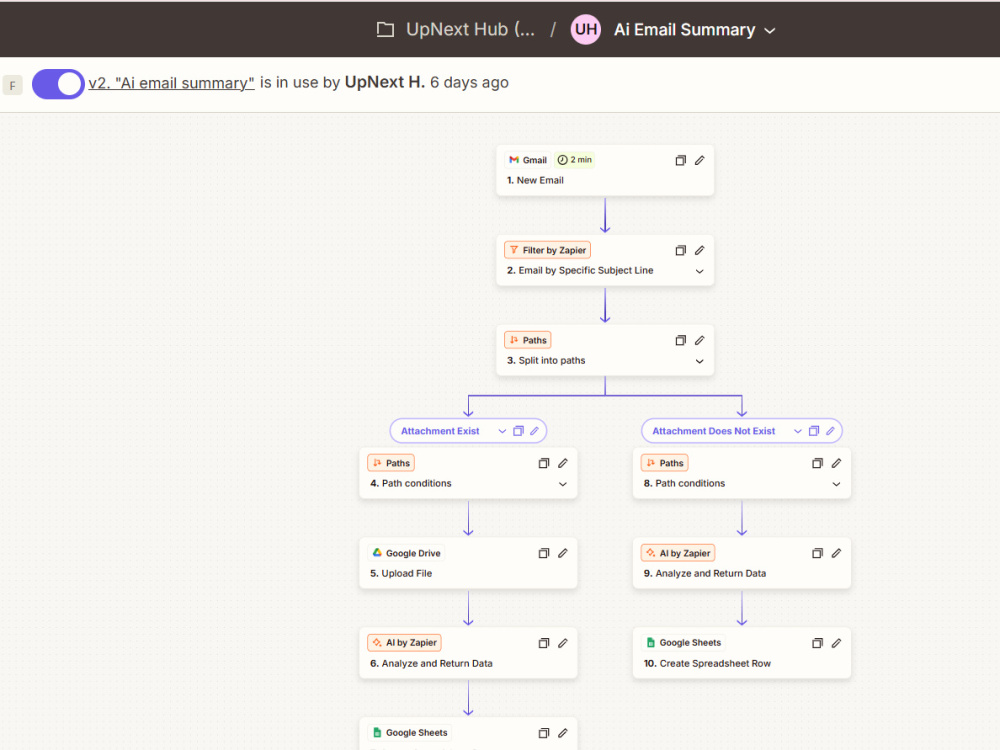The image size is (1000, 750).
Task: Copy the Filter by Zapier step
Action: (x=680, y=251)
